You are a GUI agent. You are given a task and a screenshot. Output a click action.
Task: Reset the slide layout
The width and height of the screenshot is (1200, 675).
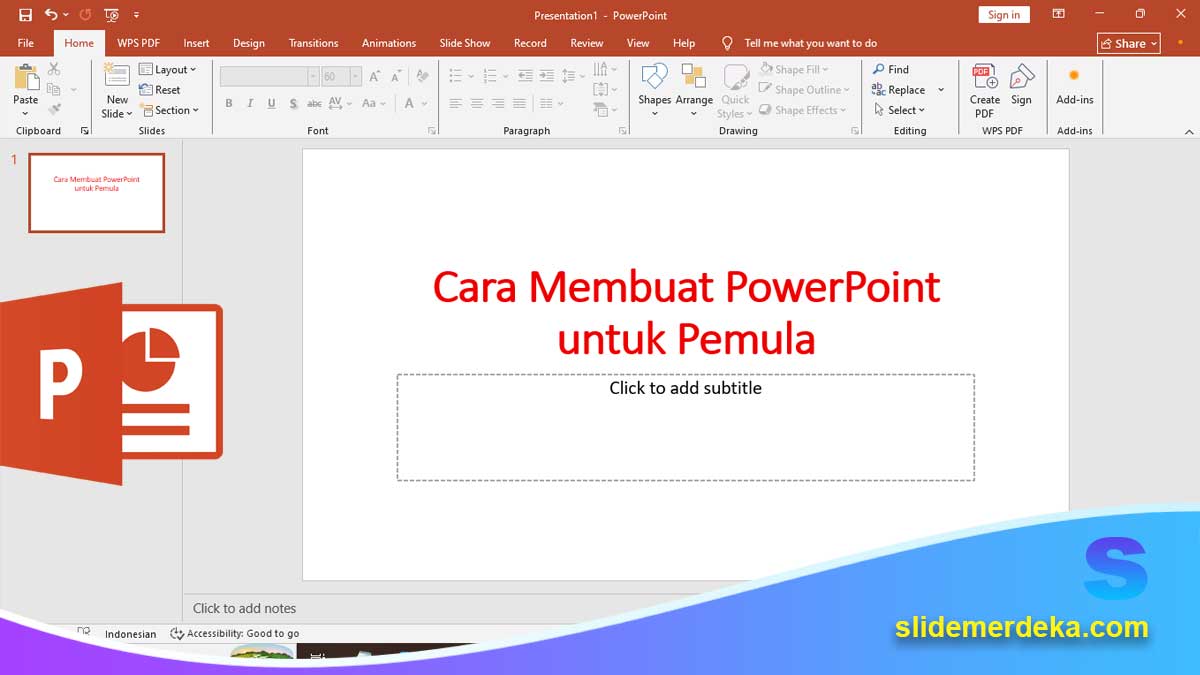(160, 90)
